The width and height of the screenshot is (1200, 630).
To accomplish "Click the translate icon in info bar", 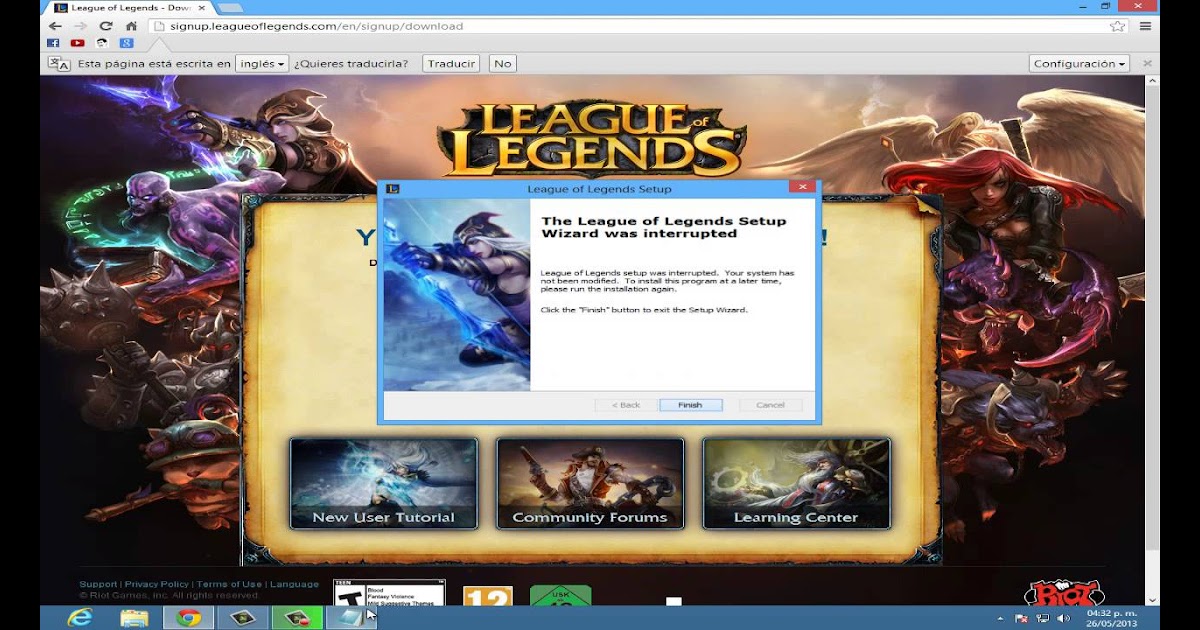I will point(60,63).
